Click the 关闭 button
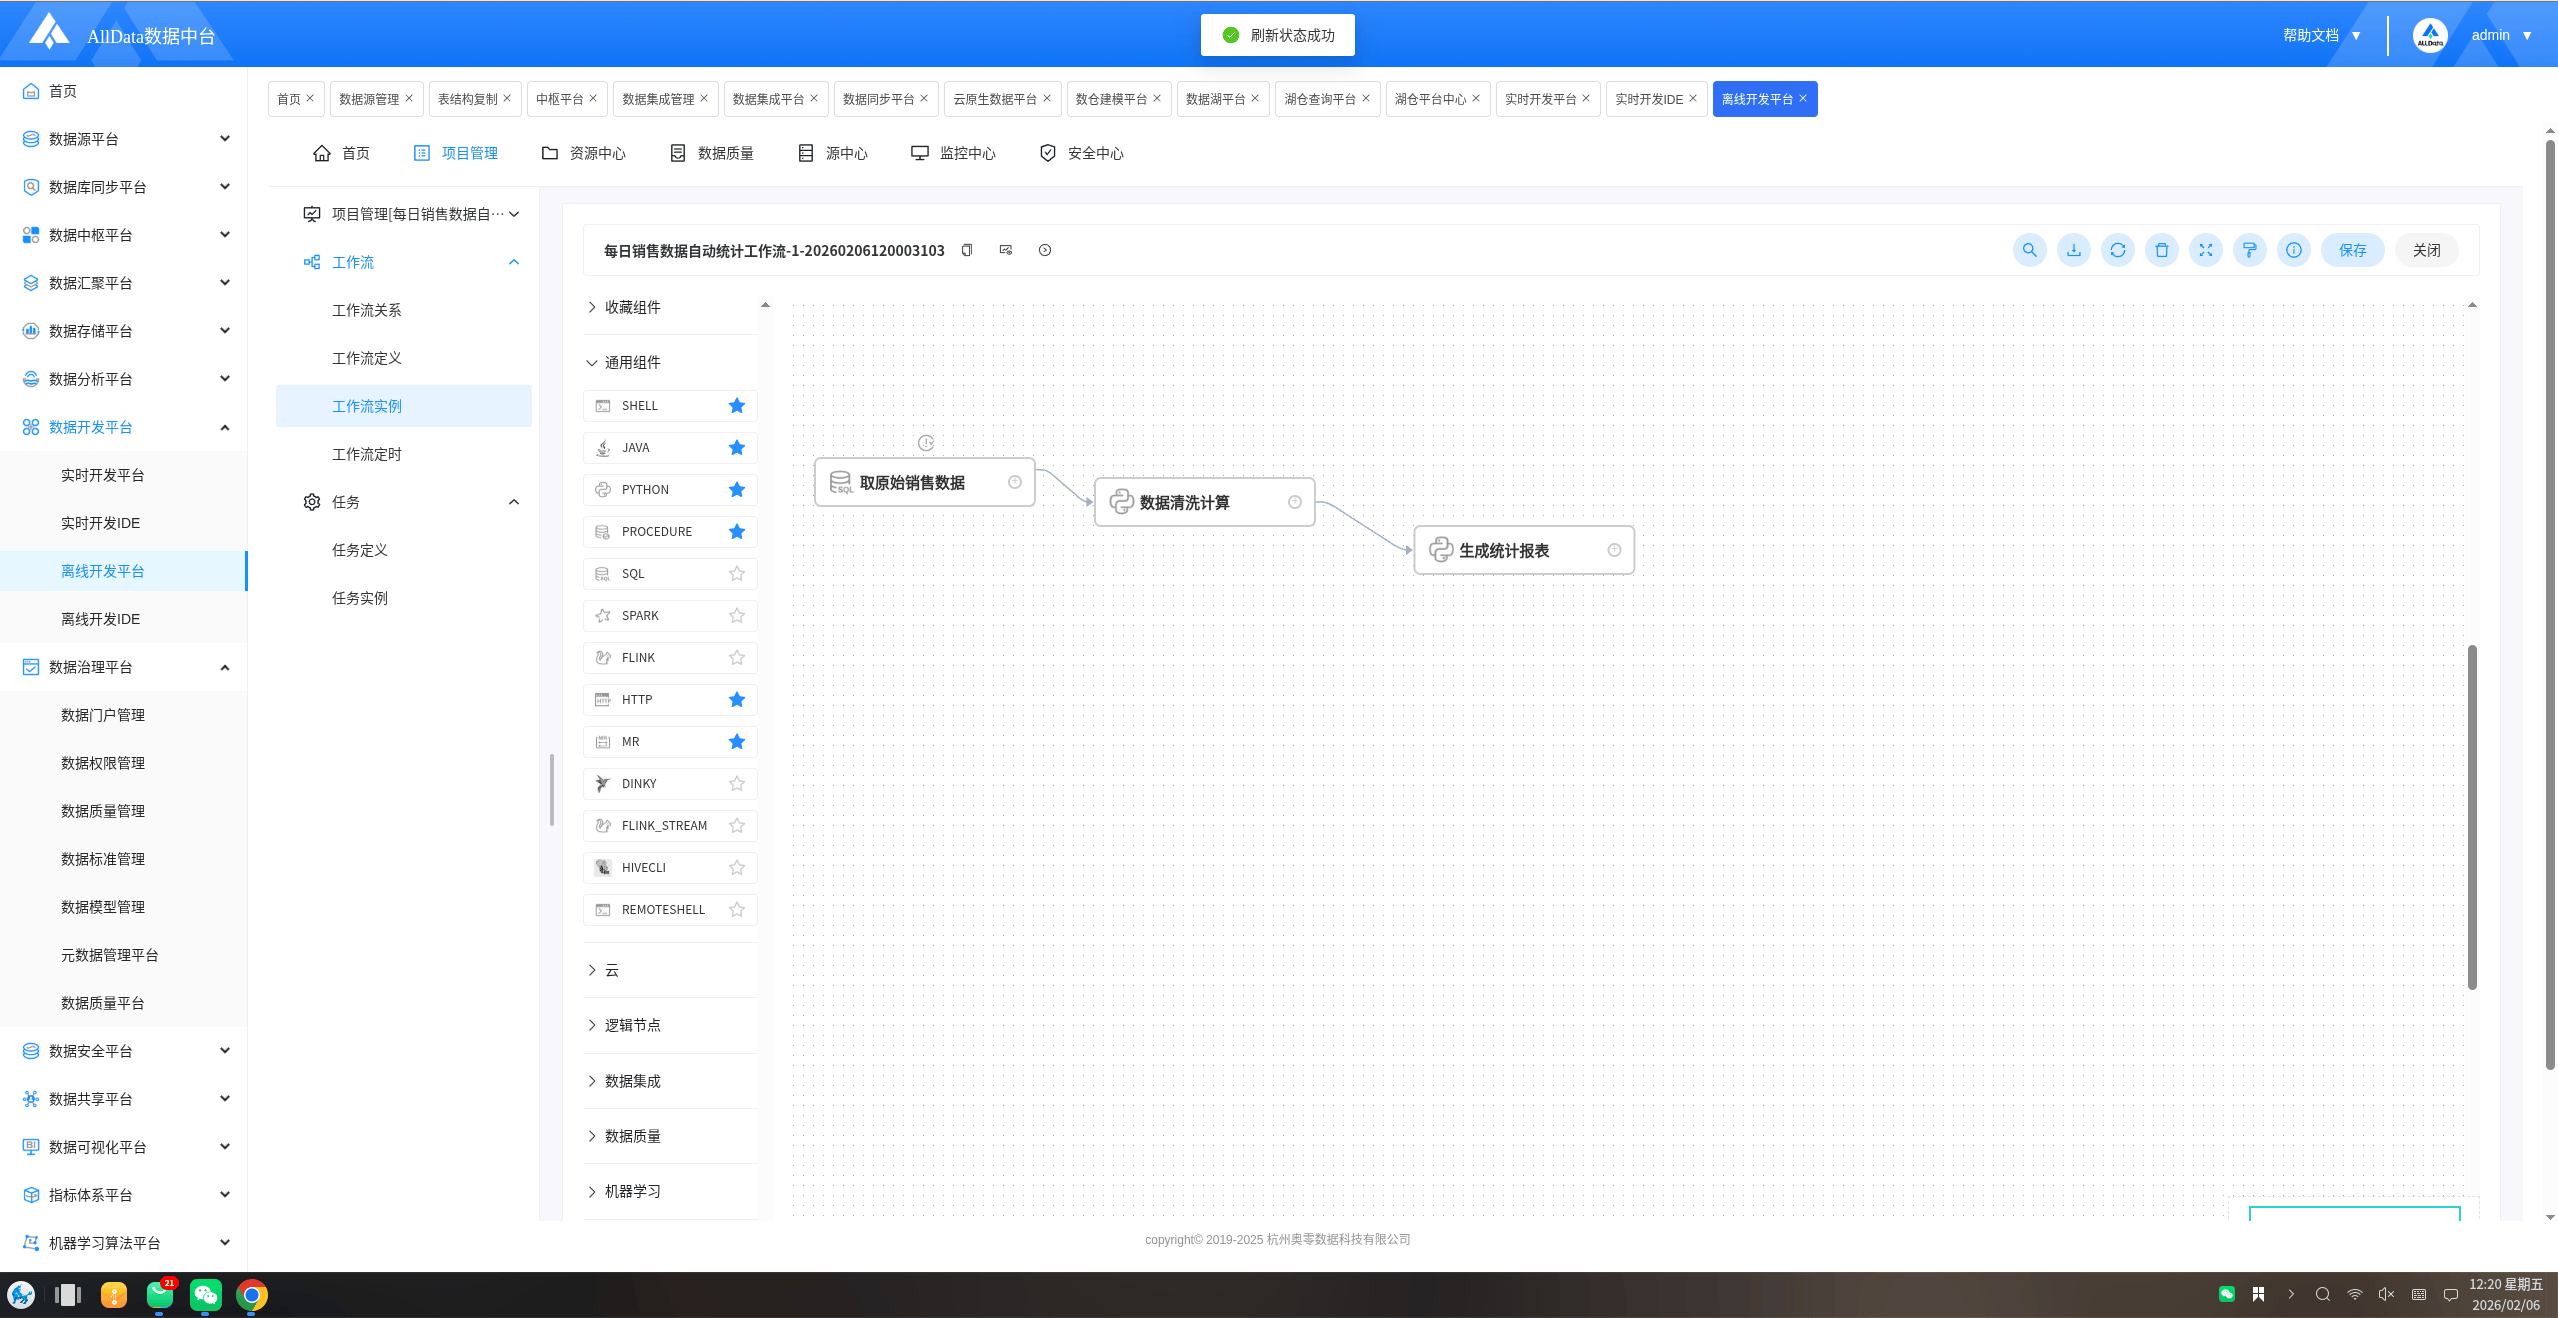2558x1318 pixels. point(2426,250)
